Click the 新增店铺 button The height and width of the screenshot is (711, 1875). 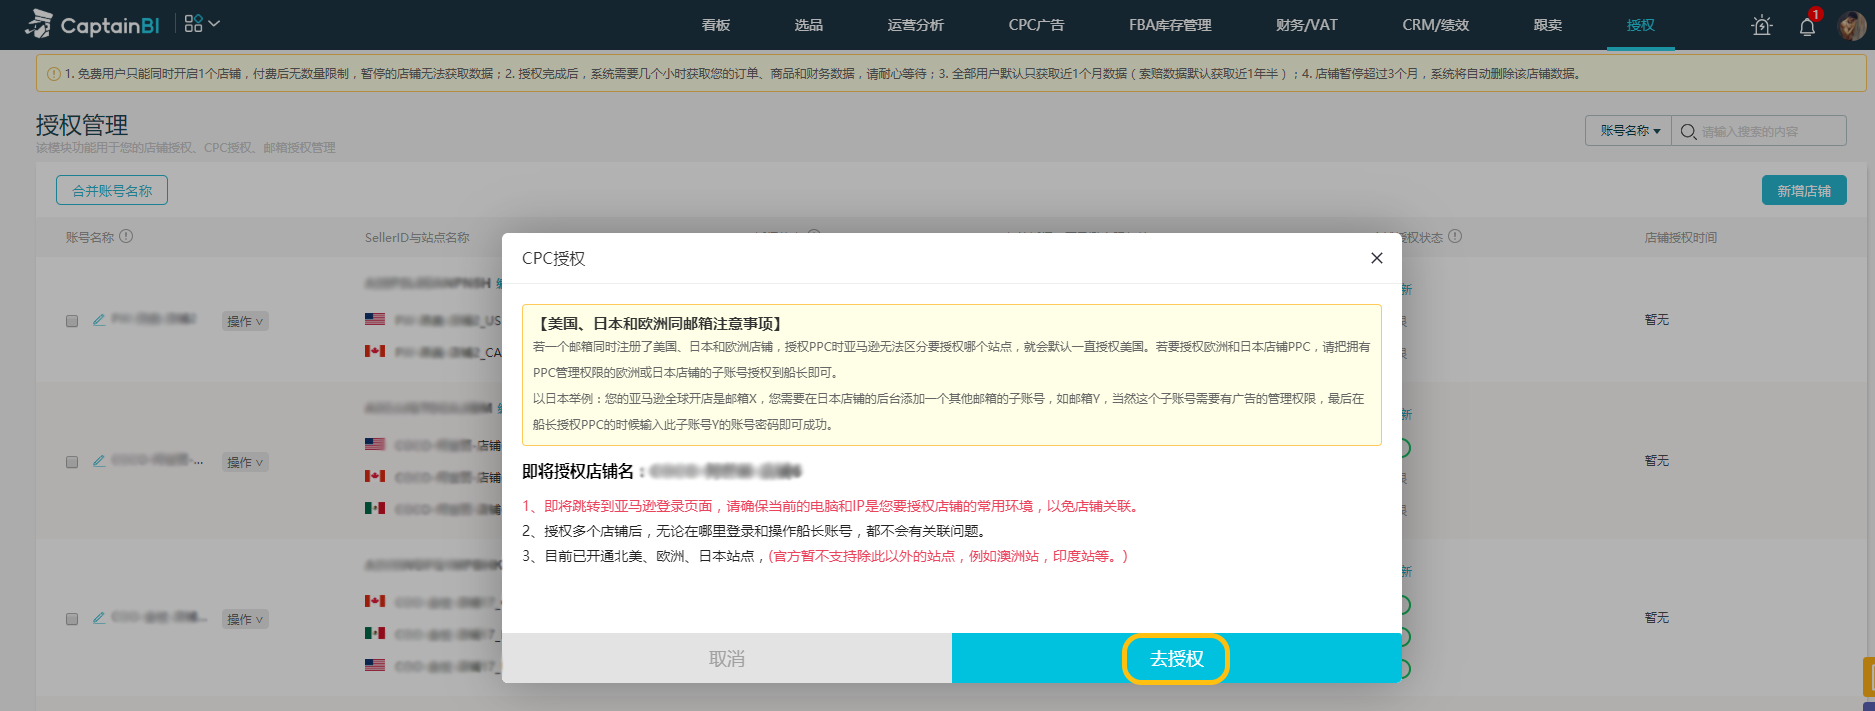coord(1804,190)
